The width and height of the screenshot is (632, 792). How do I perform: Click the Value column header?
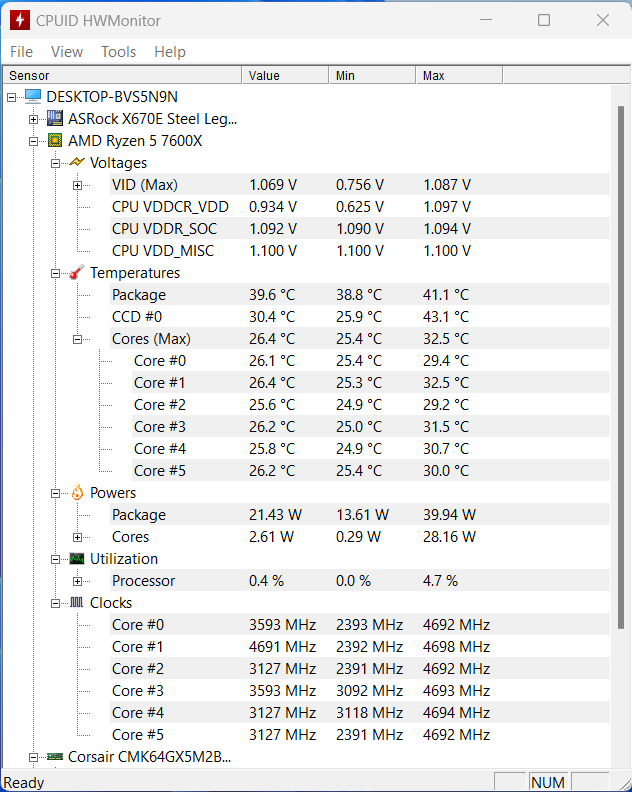(x=285, y=75)
